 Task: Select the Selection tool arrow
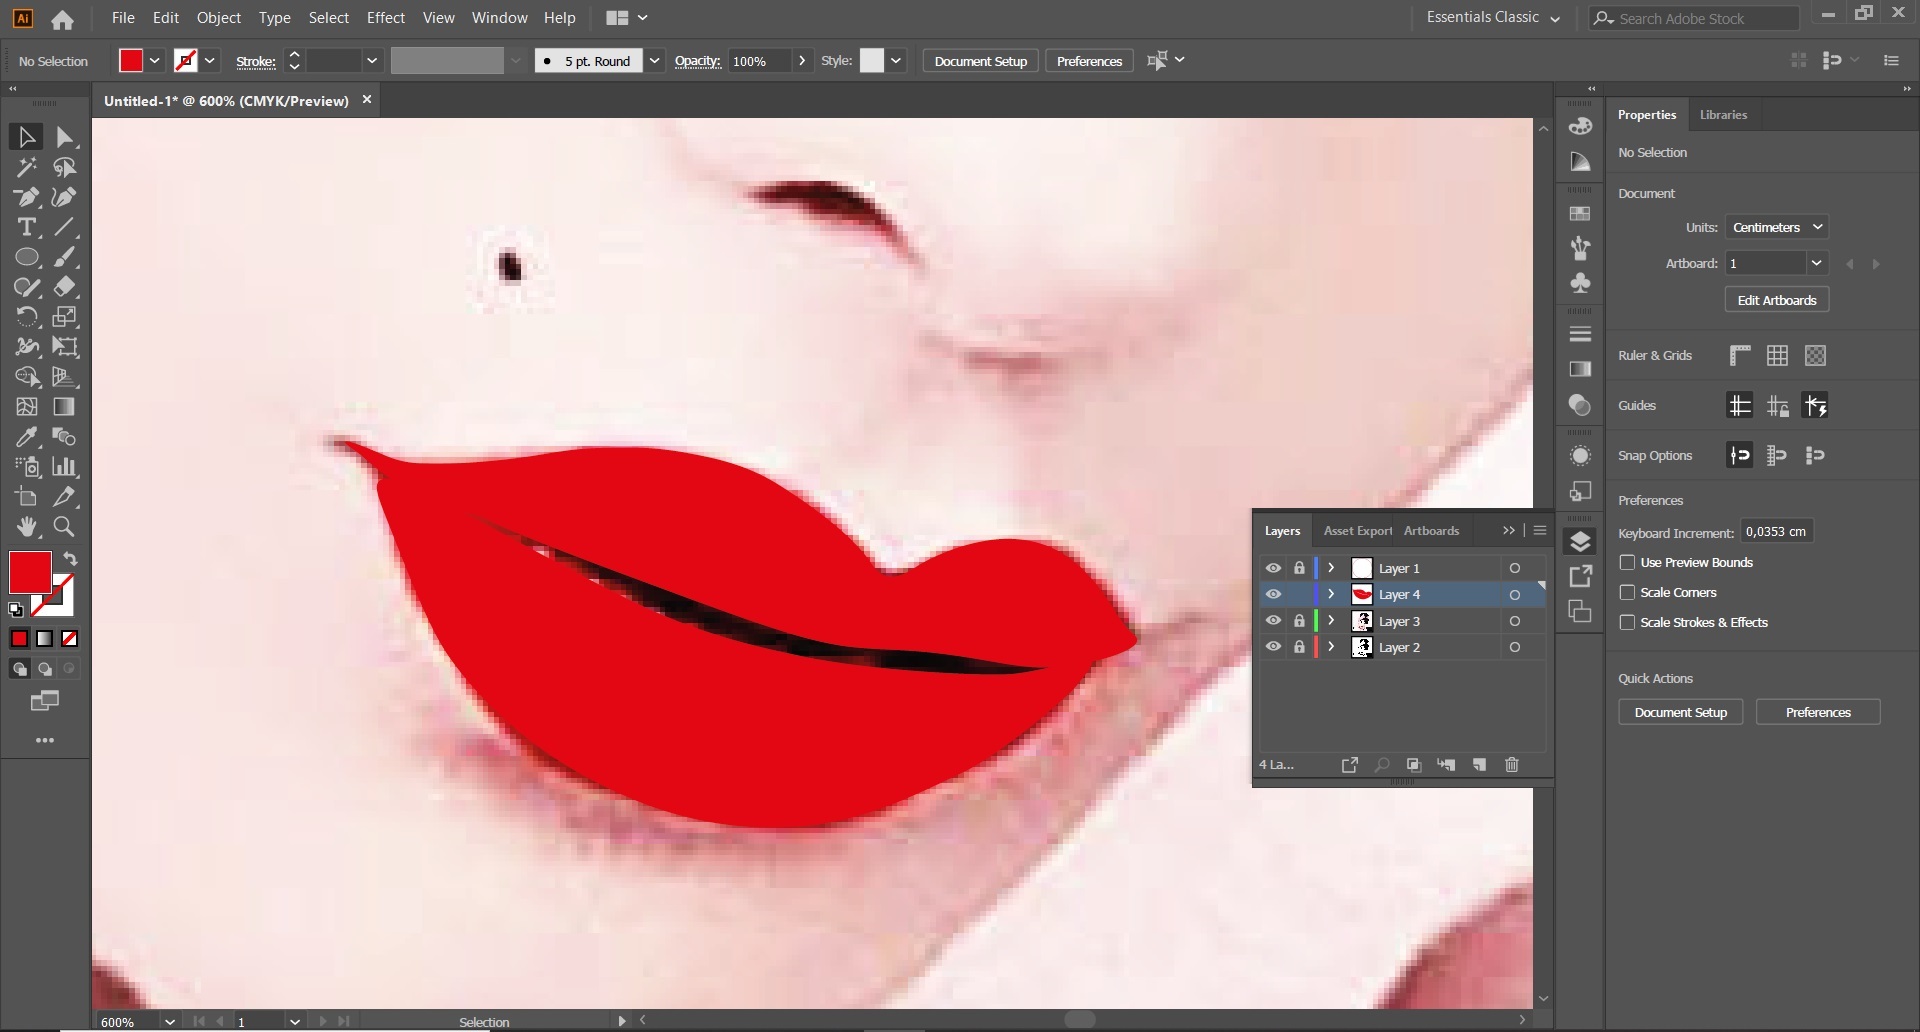[27, 137]
